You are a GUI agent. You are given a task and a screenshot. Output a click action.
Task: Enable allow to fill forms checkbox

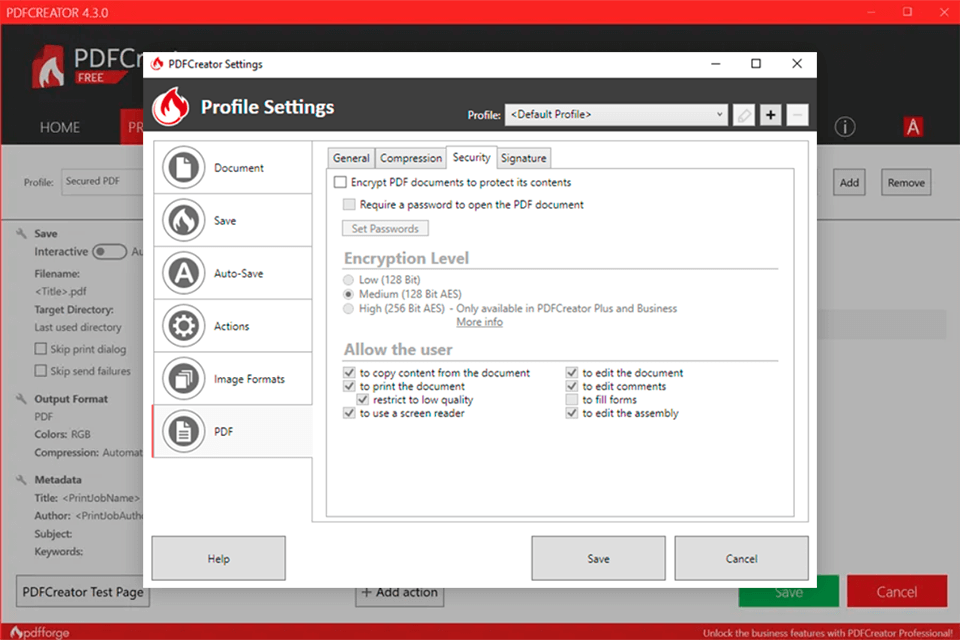point(572,399)
